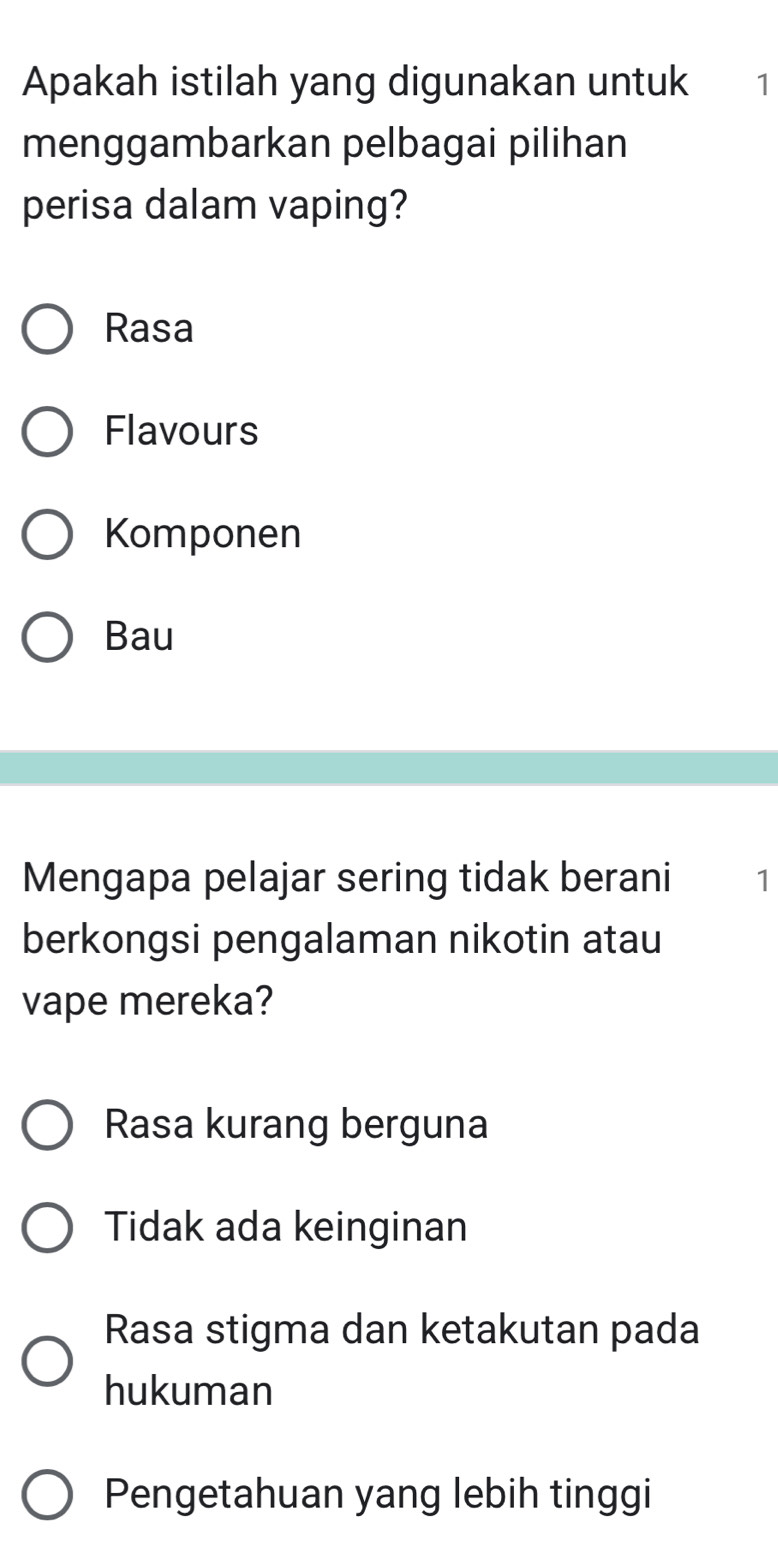Choose the "Tidak ada keinginan" option
Image resolution: width=778 pixels, height=1549 pixels.
coord(47,1227)
